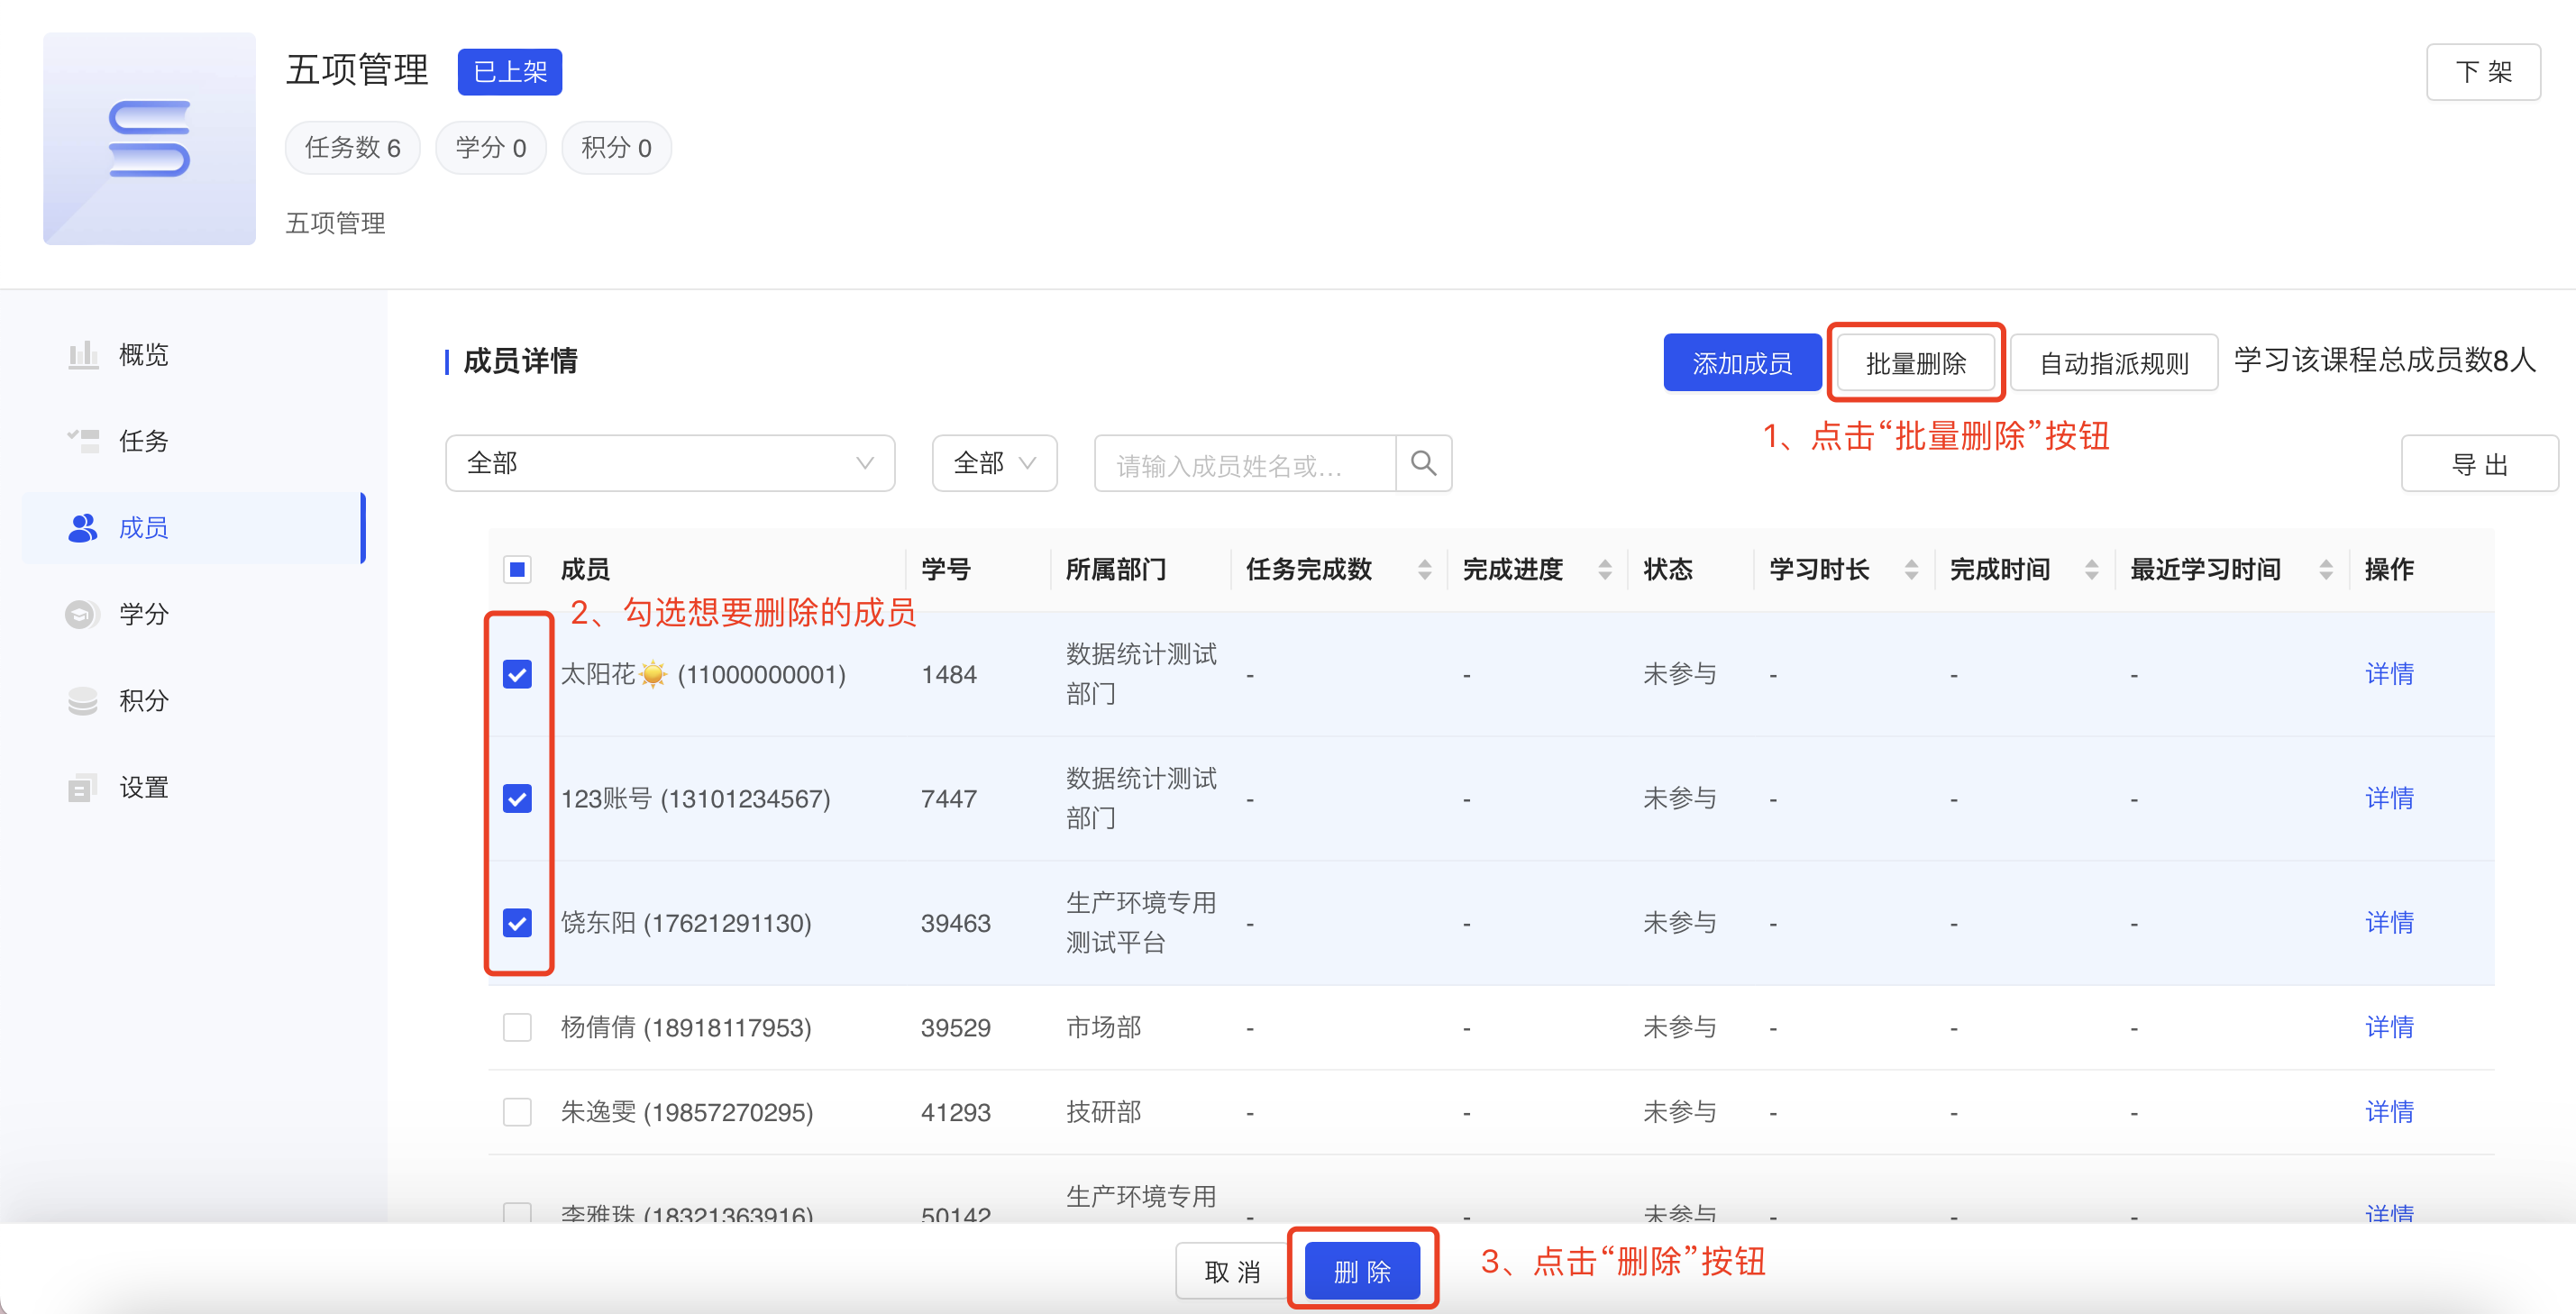
Task: Click the 积分 coins stack icon
Action: (83, 701)
